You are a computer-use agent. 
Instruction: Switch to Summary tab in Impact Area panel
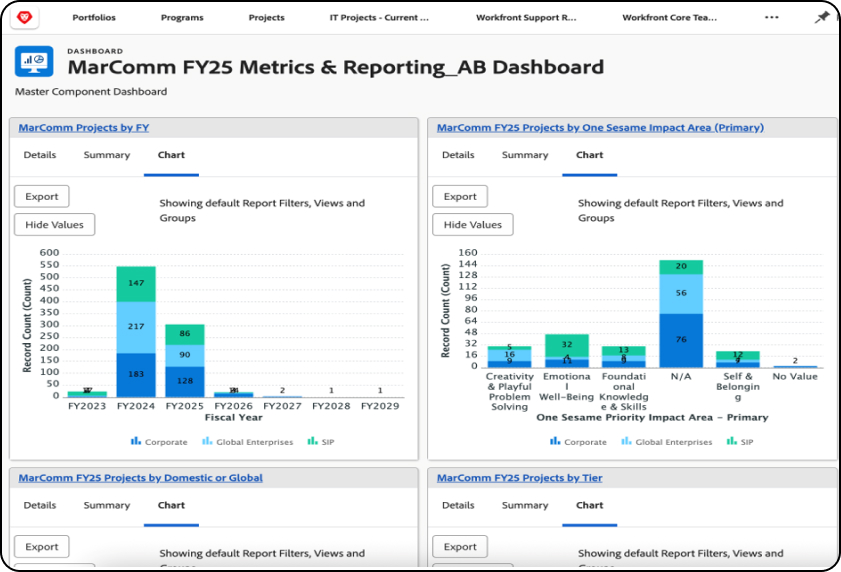tap(525, 155)
